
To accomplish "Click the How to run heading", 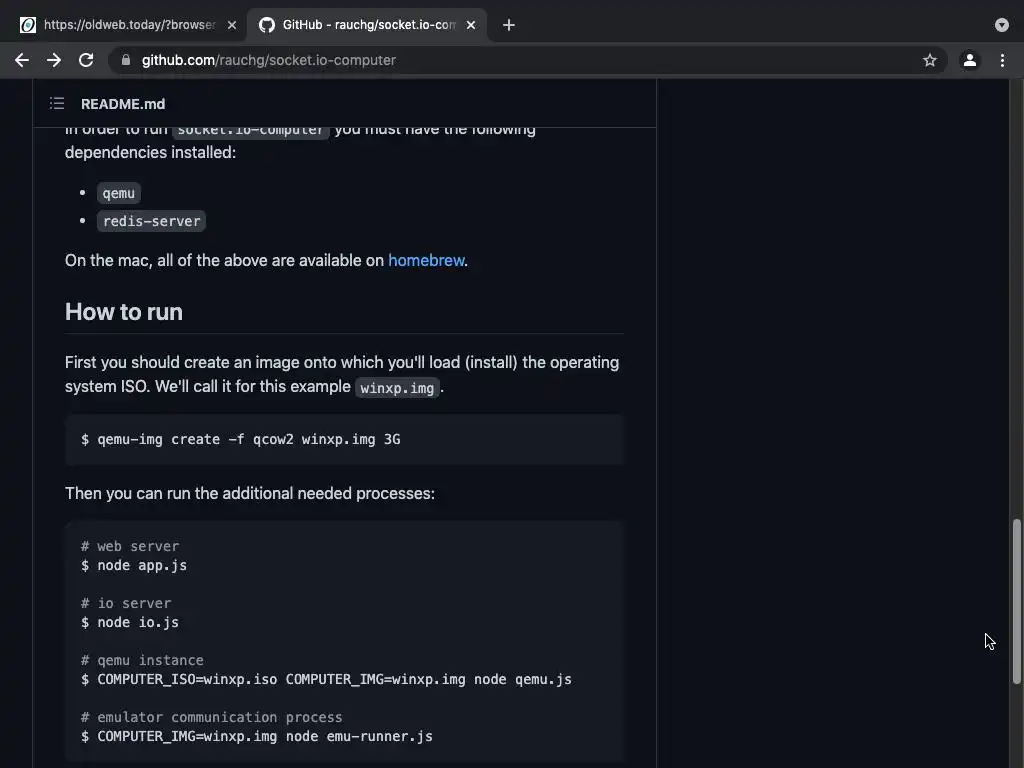I will (124, 312).
